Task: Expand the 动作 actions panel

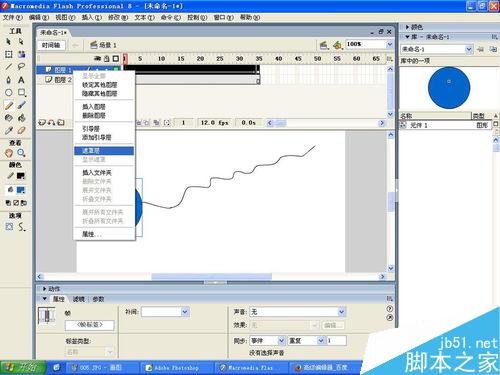Action: click(x=44, y=289)
